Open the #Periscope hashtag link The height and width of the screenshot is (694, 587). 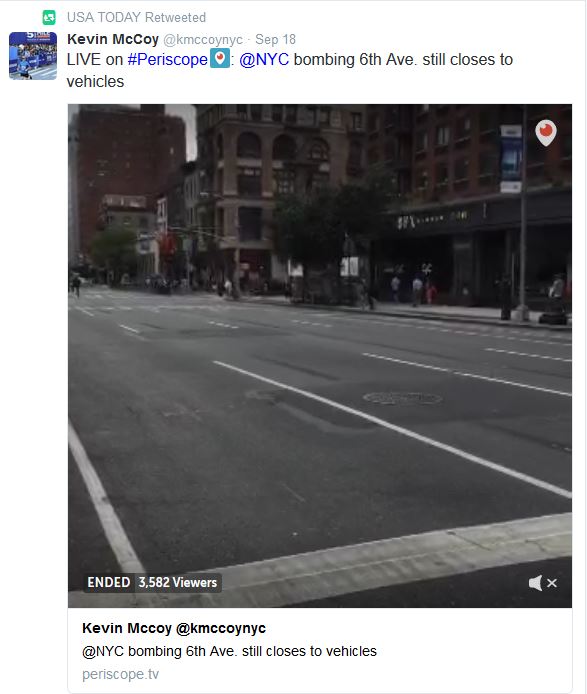coord(167,59)
